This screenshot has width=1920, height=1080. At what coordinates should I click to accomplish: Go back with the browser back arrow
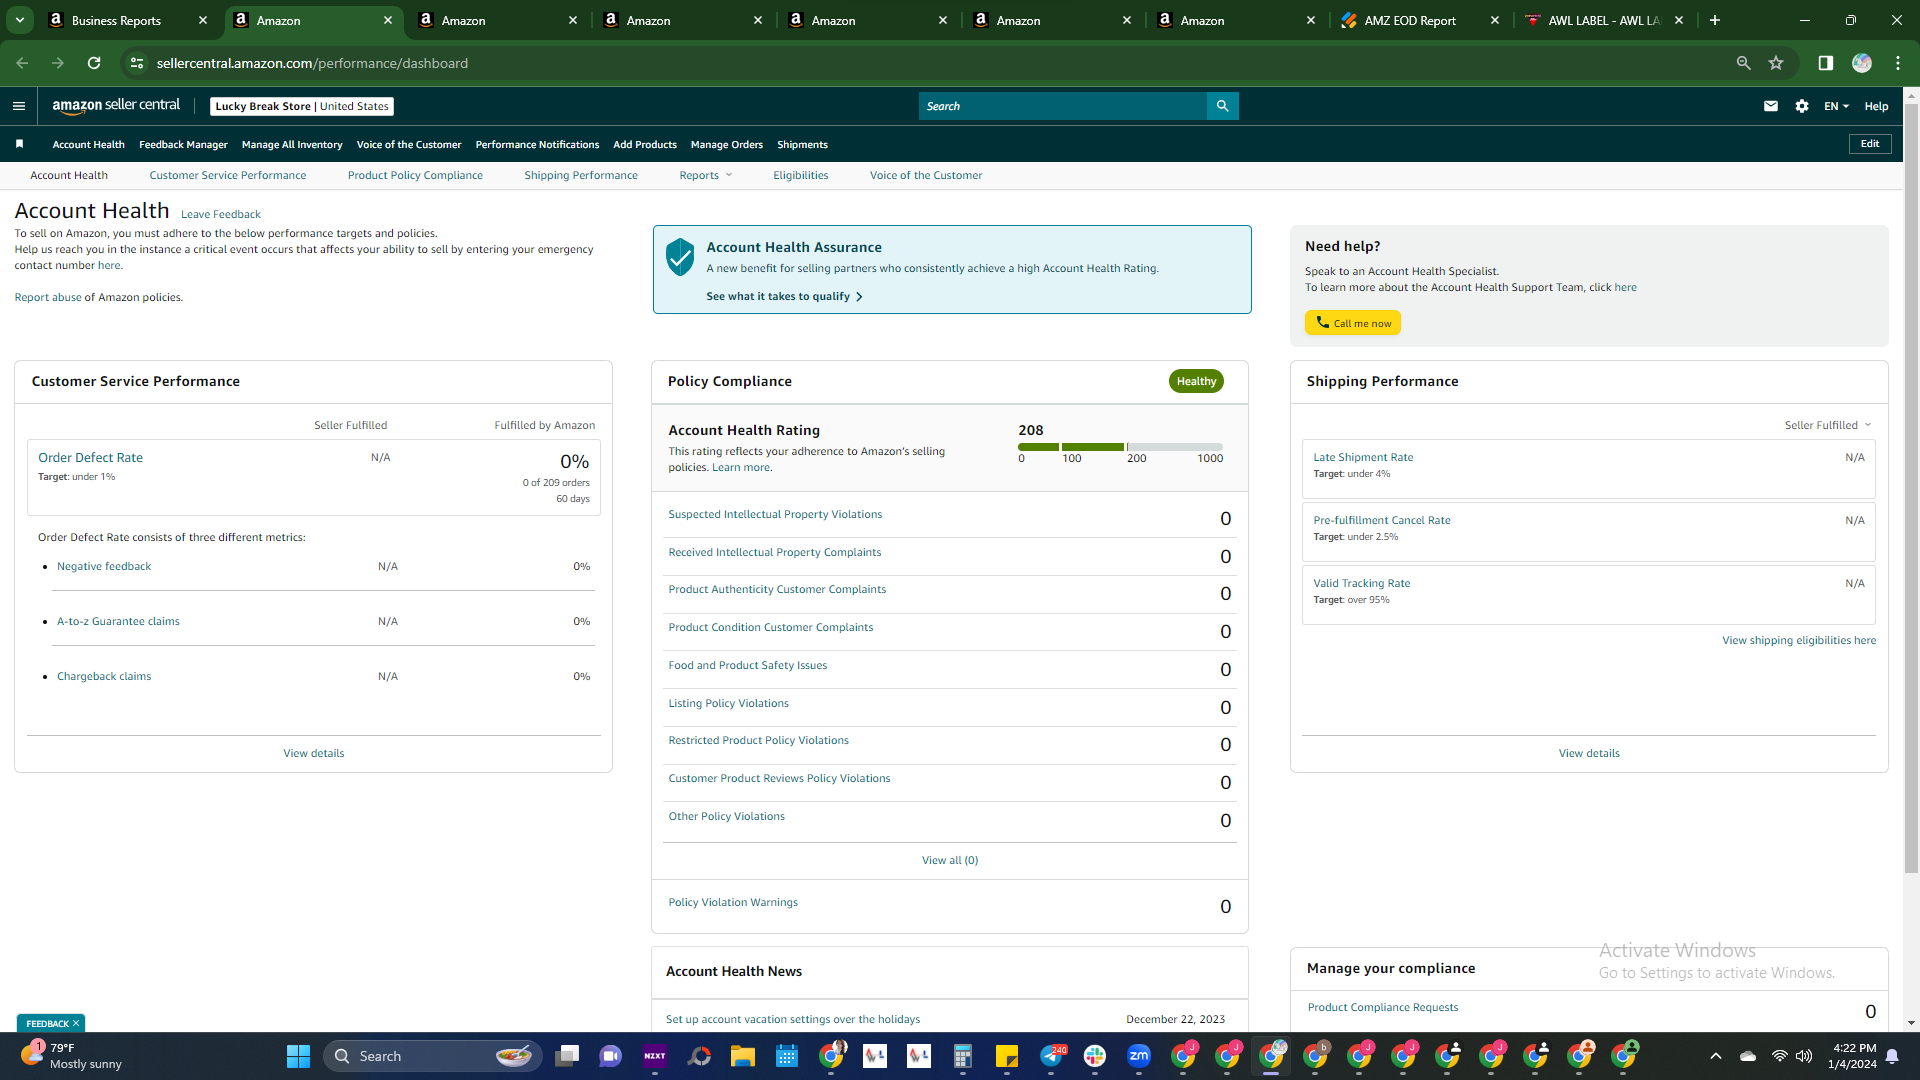(22, 63)
